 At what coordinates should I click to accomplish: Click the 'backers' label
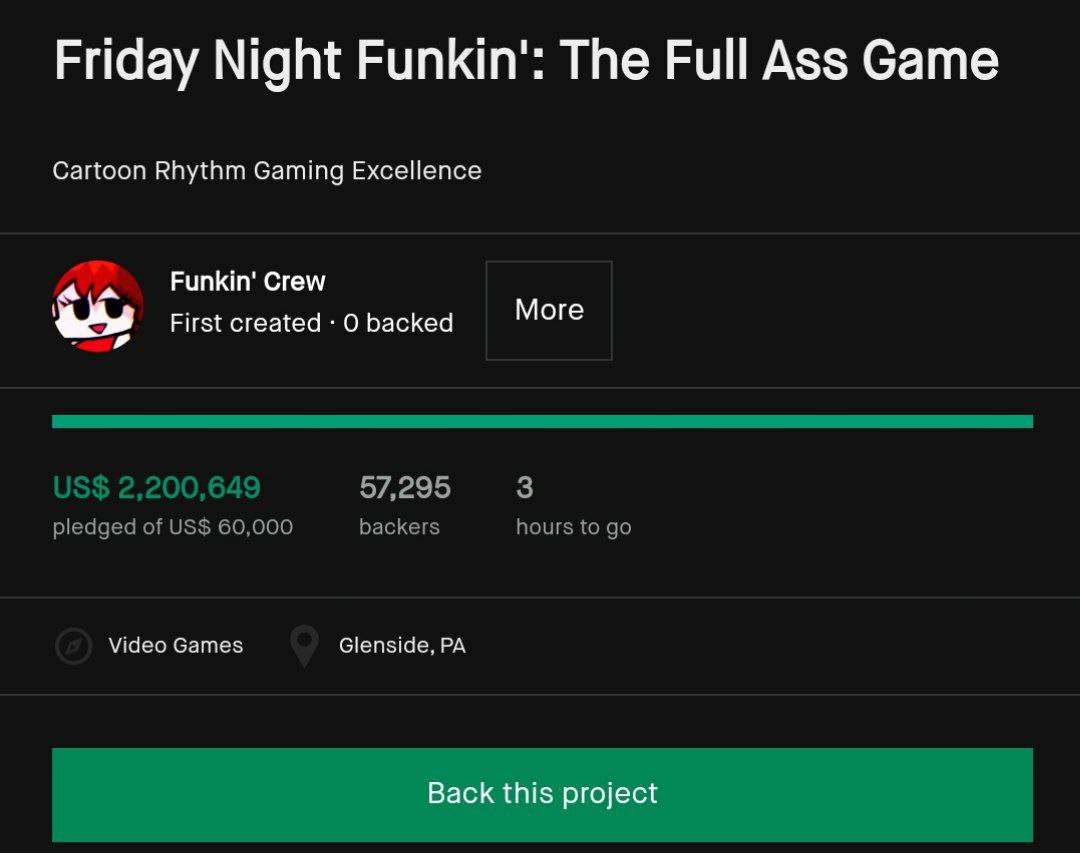pos(398,527)
